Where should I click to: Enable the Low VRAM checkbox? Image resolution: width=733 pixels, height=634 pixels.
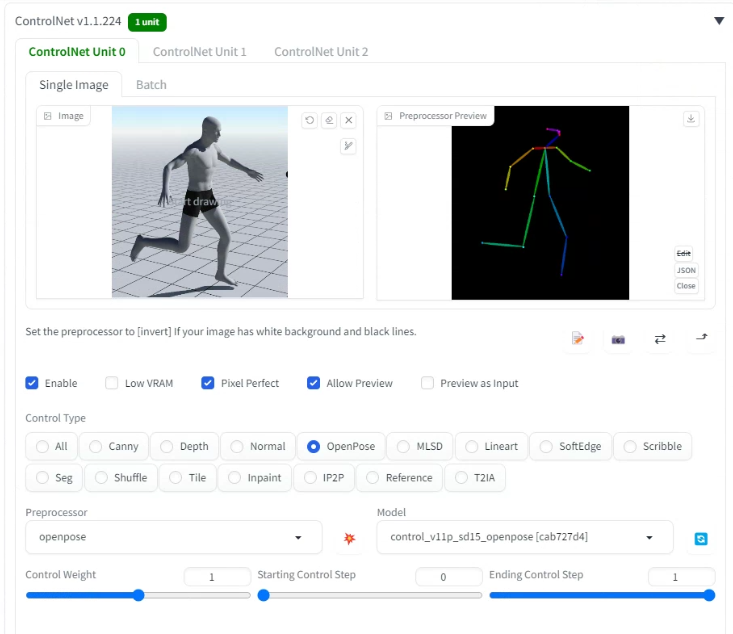pos(111,383)
